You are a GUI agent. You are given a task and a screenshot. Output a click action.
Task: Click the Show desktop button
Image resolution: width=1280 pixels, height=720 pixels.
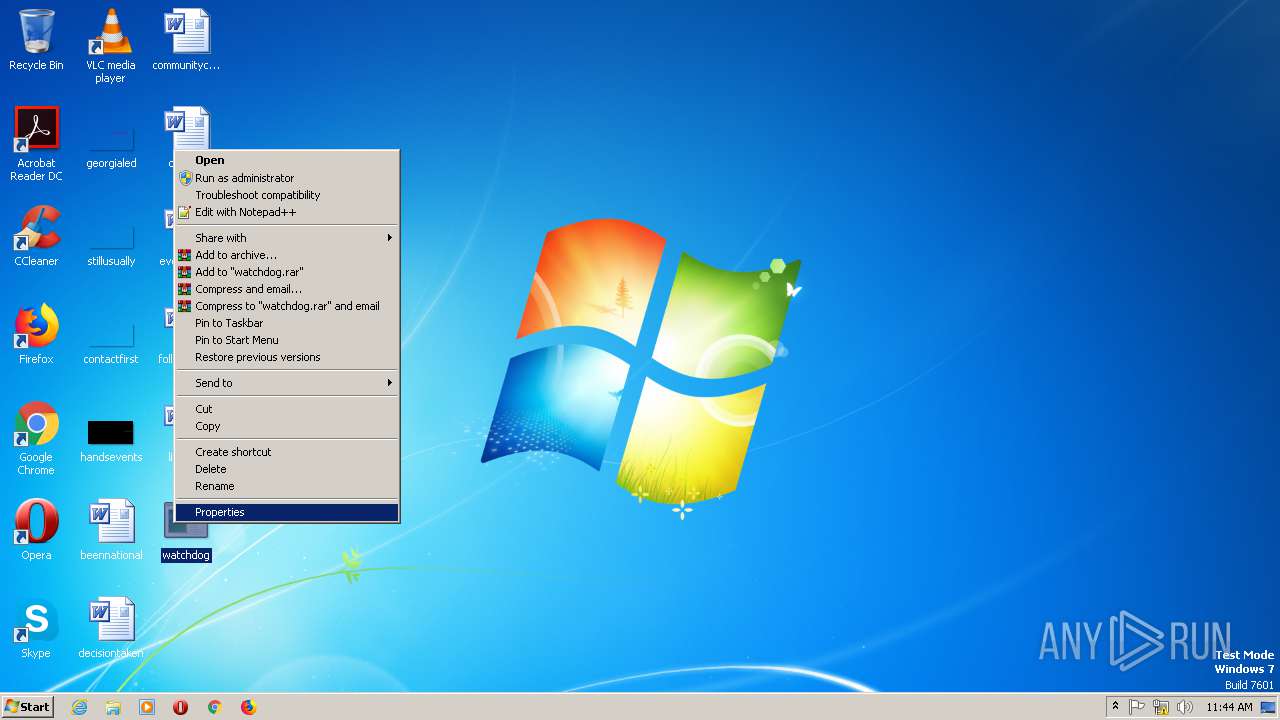1269,707
